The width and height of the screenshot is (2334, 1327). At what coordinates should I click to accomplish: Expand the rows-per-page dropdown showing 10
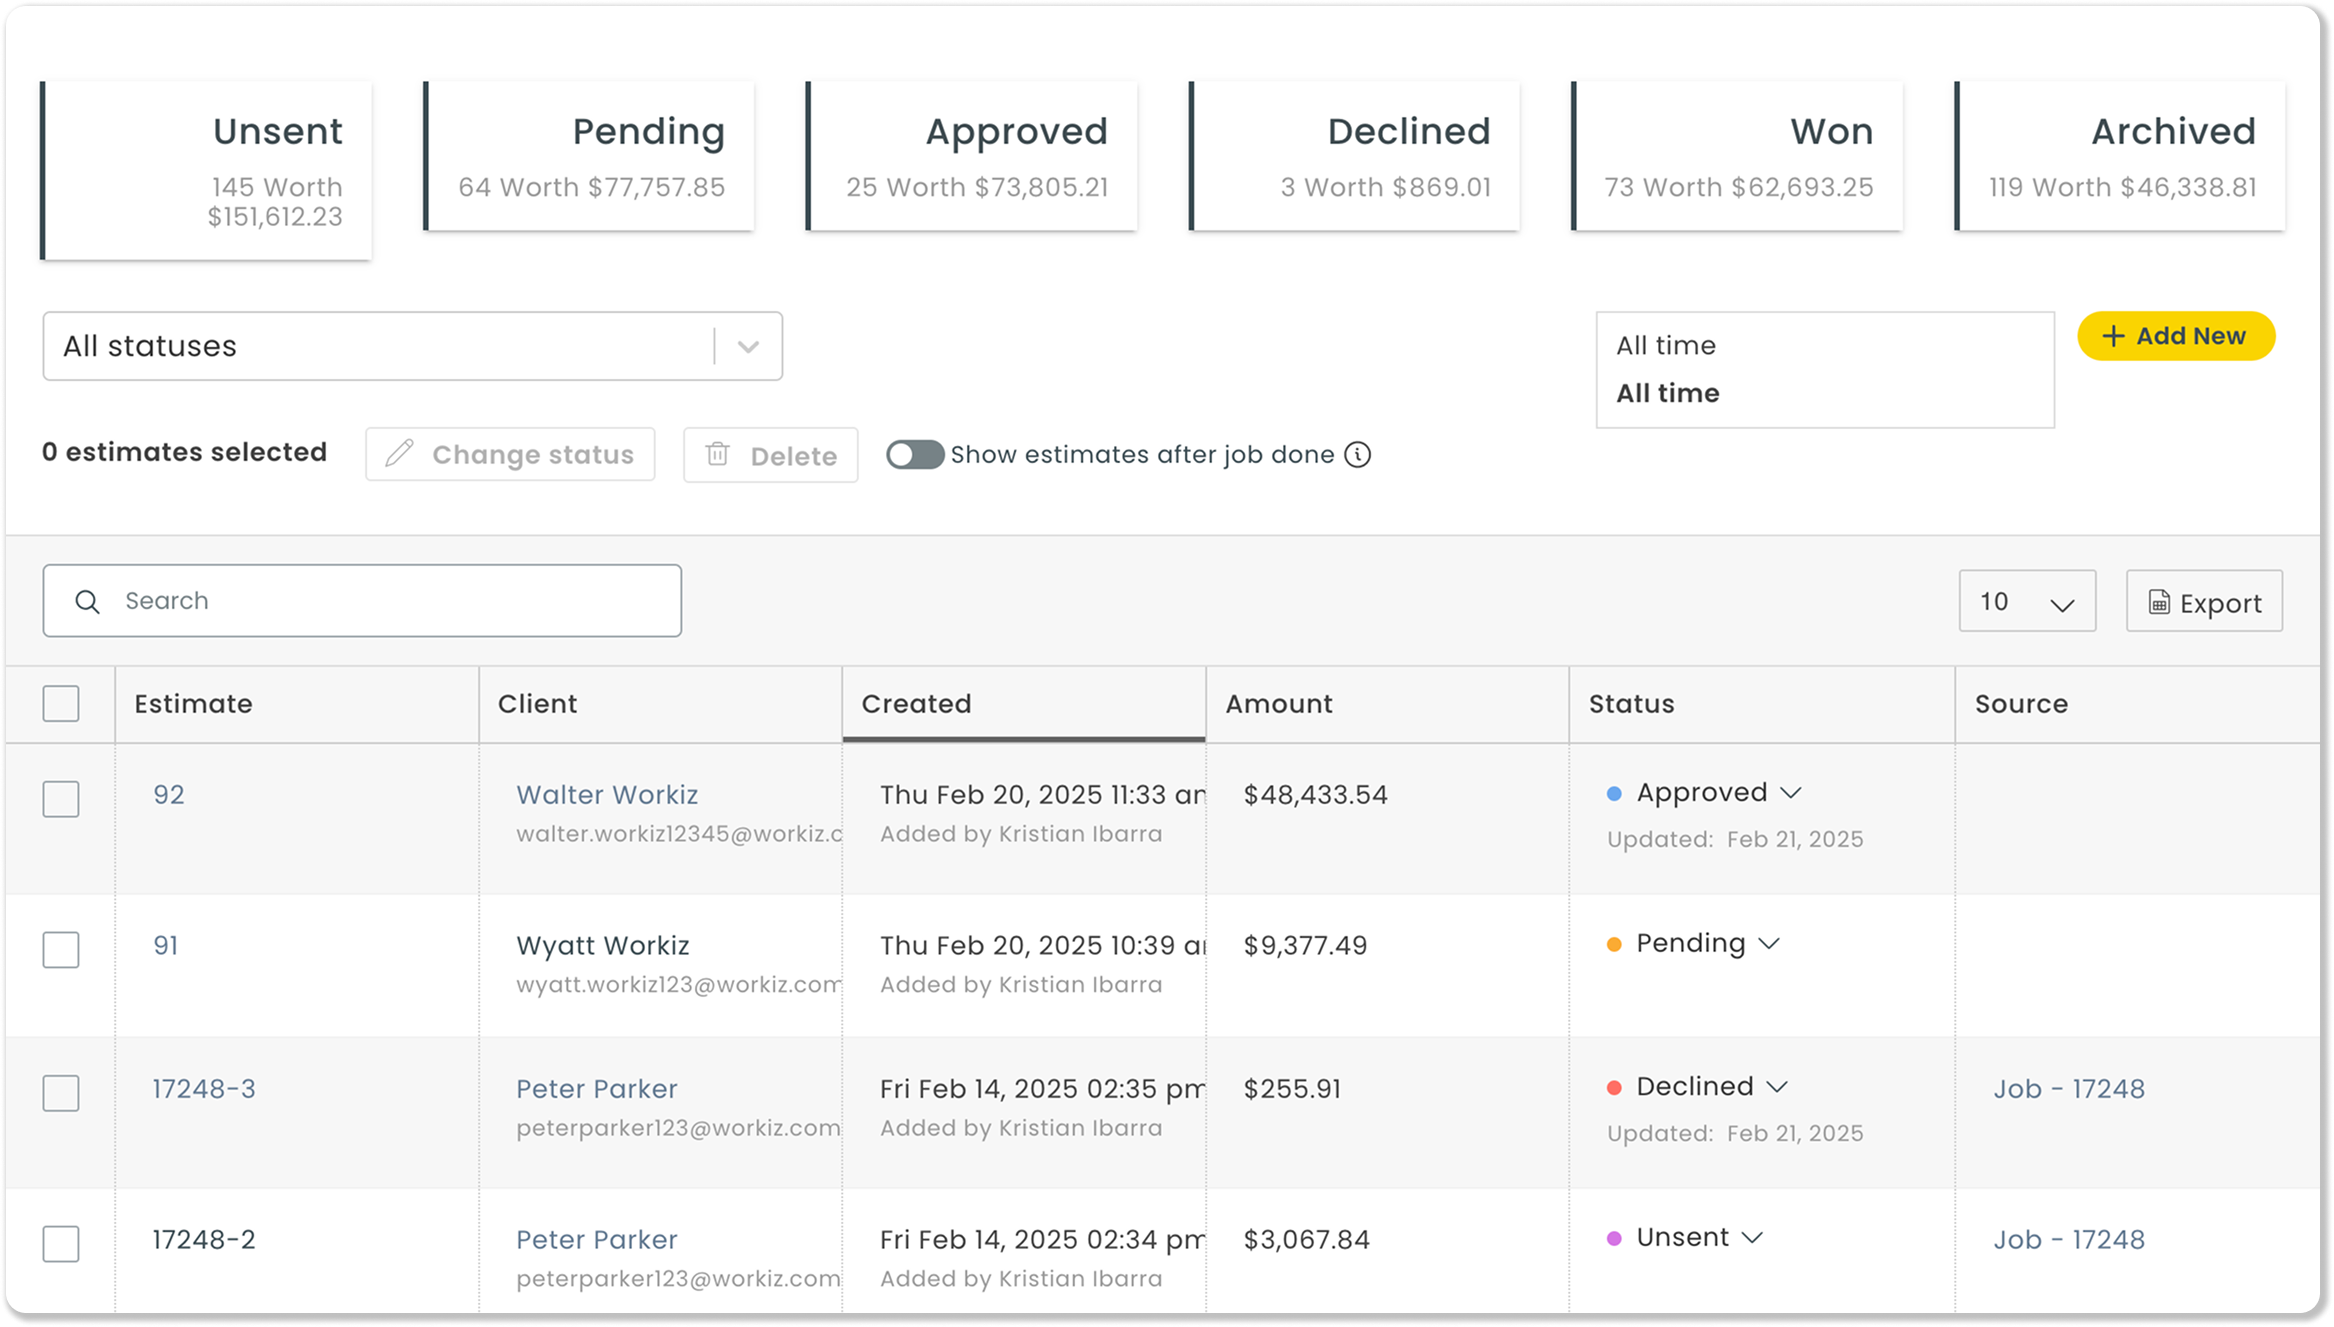click(2027, 602)
